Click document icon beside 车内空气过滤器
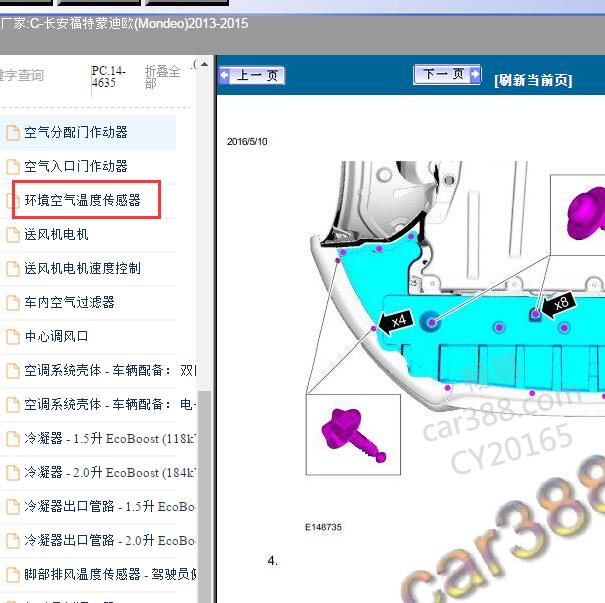 (13, 302)
